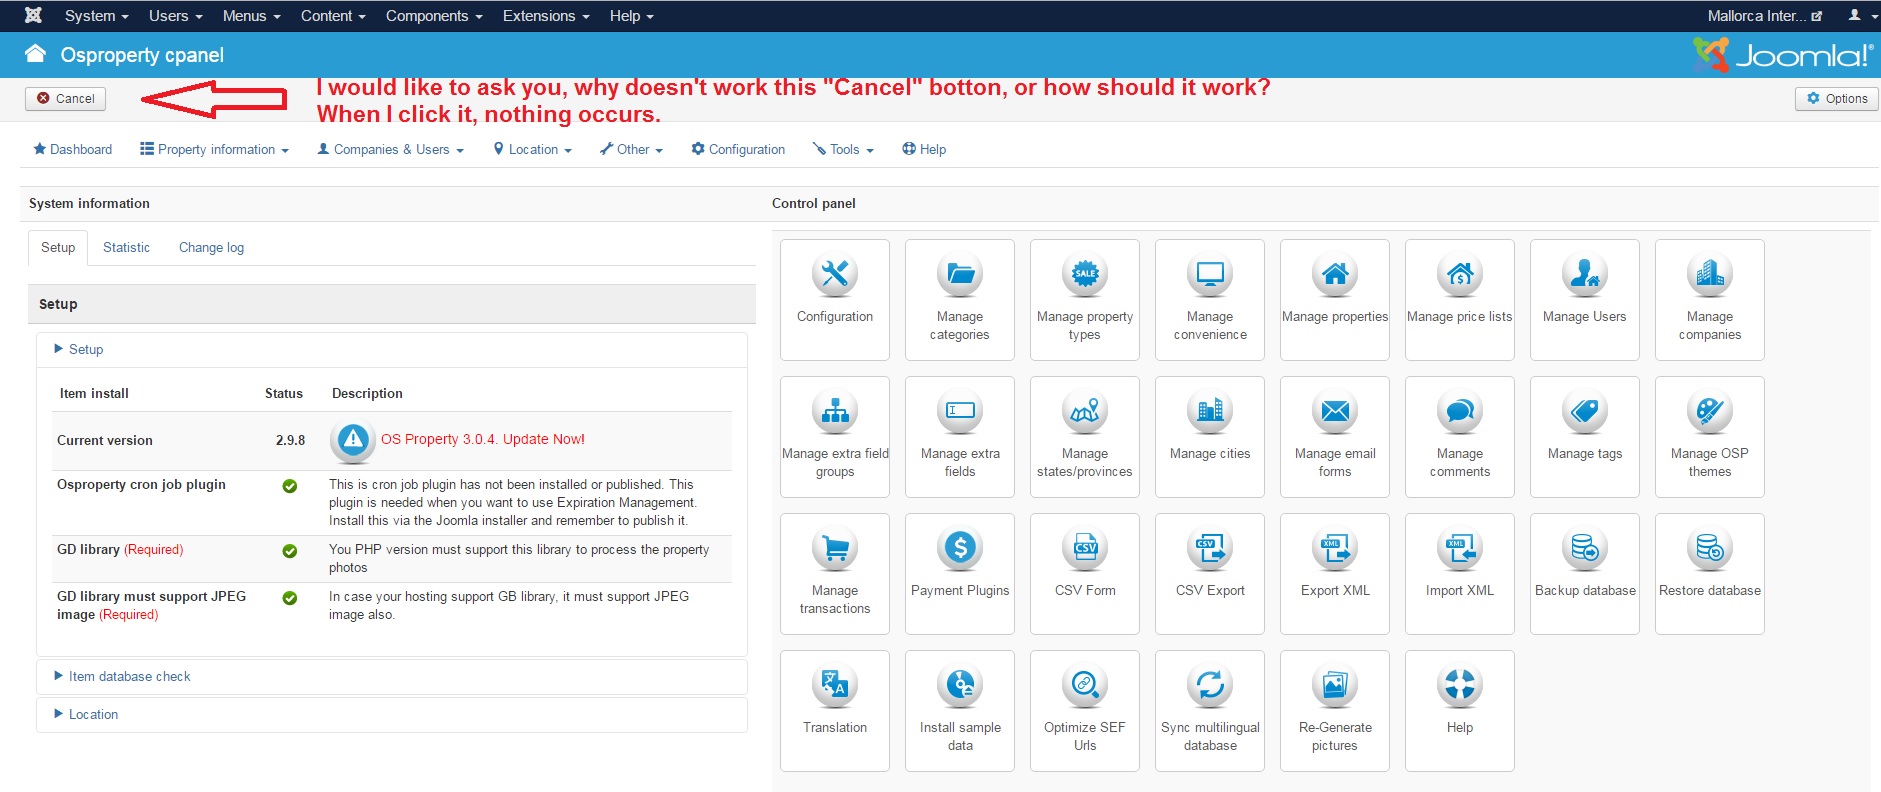1881x792 pixels.
Task: Open the top Help menu
Action: pos(631,16)
